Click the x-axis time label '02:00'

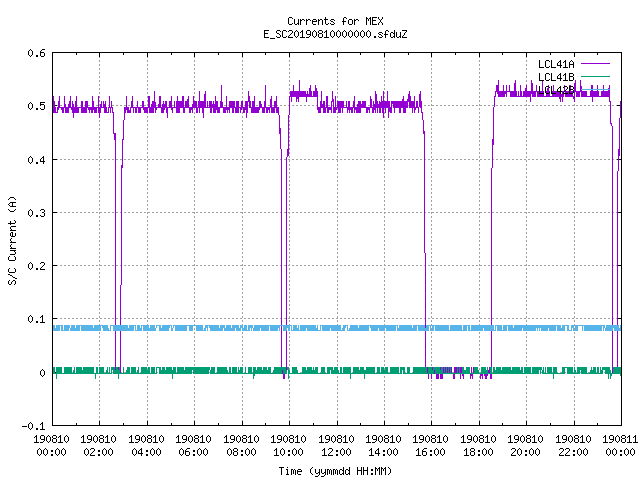coord(98,452)
